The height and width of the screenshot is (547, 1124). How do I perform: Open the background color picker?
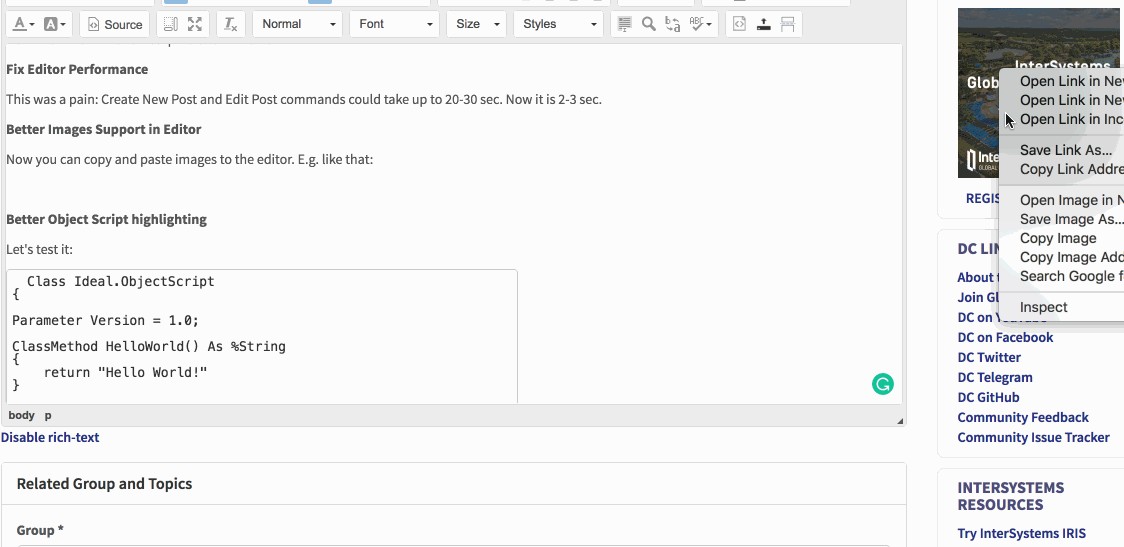56,24
